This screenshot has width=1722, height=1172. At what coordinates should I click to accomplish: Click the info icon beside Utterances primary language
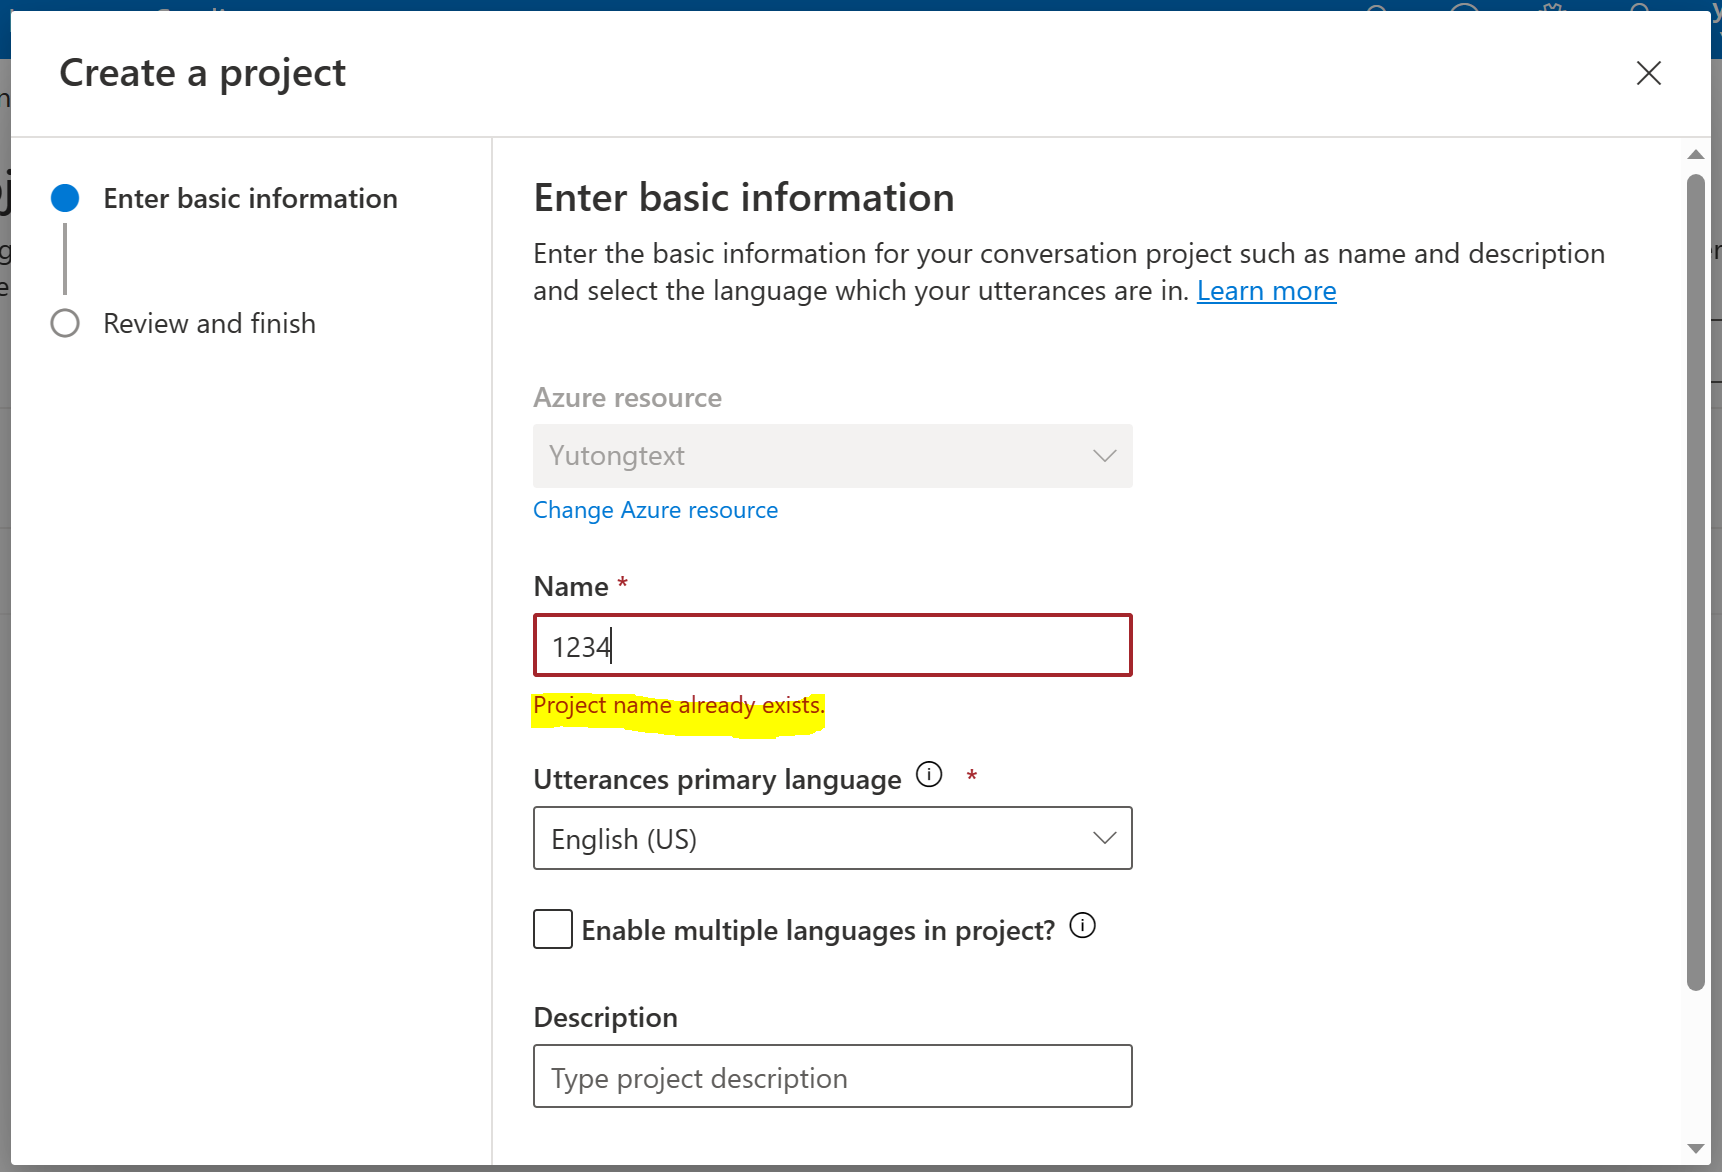(x=929, y=774)
